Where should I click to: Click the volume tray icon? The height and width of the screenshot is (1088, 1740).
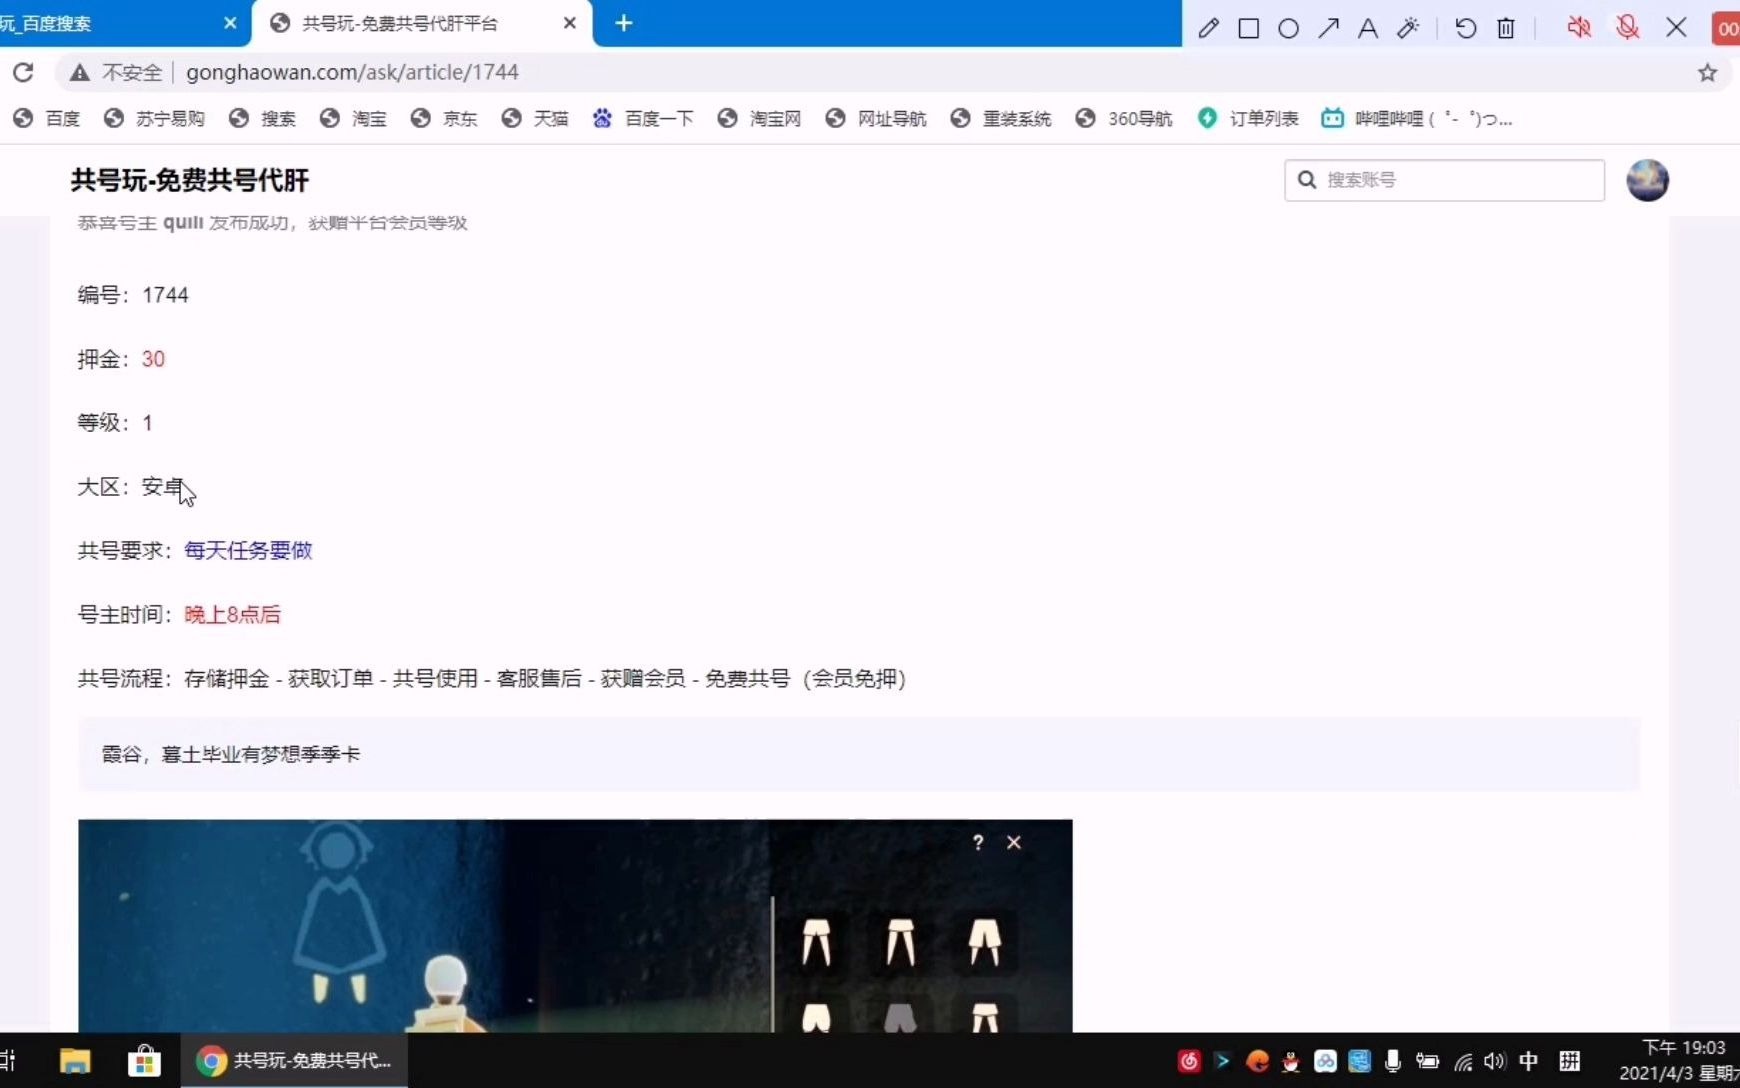click(x=1495, y=1061)
